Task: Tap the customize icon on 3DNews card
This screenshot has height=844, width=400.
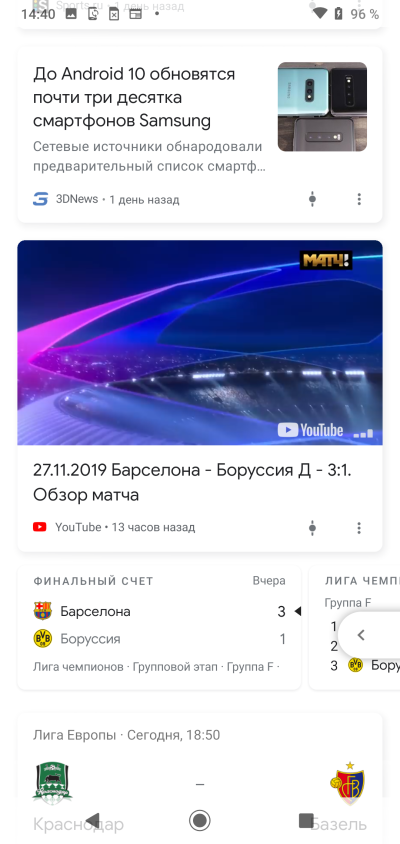Action: [312, 199]
